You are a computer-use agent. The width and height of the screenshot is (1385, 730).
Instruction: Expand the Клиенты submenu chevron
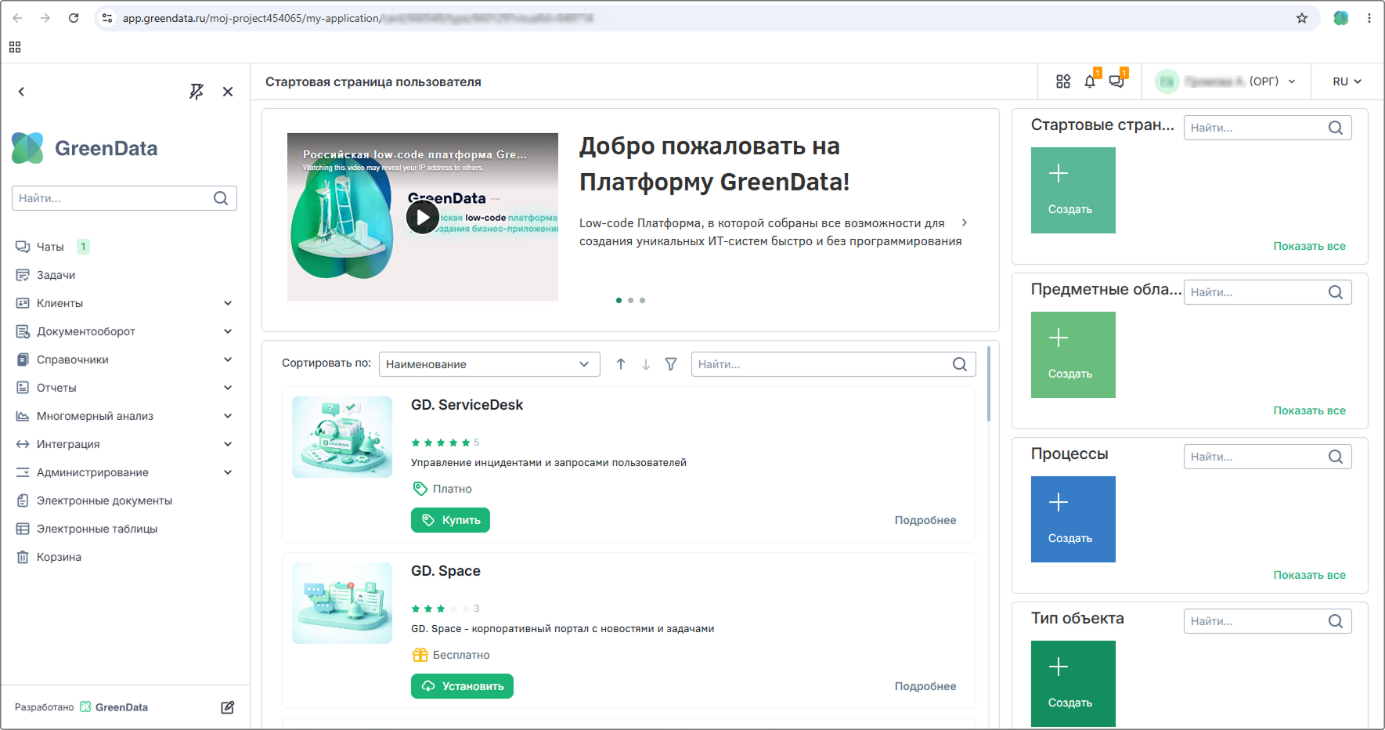(x=228, y=303)
